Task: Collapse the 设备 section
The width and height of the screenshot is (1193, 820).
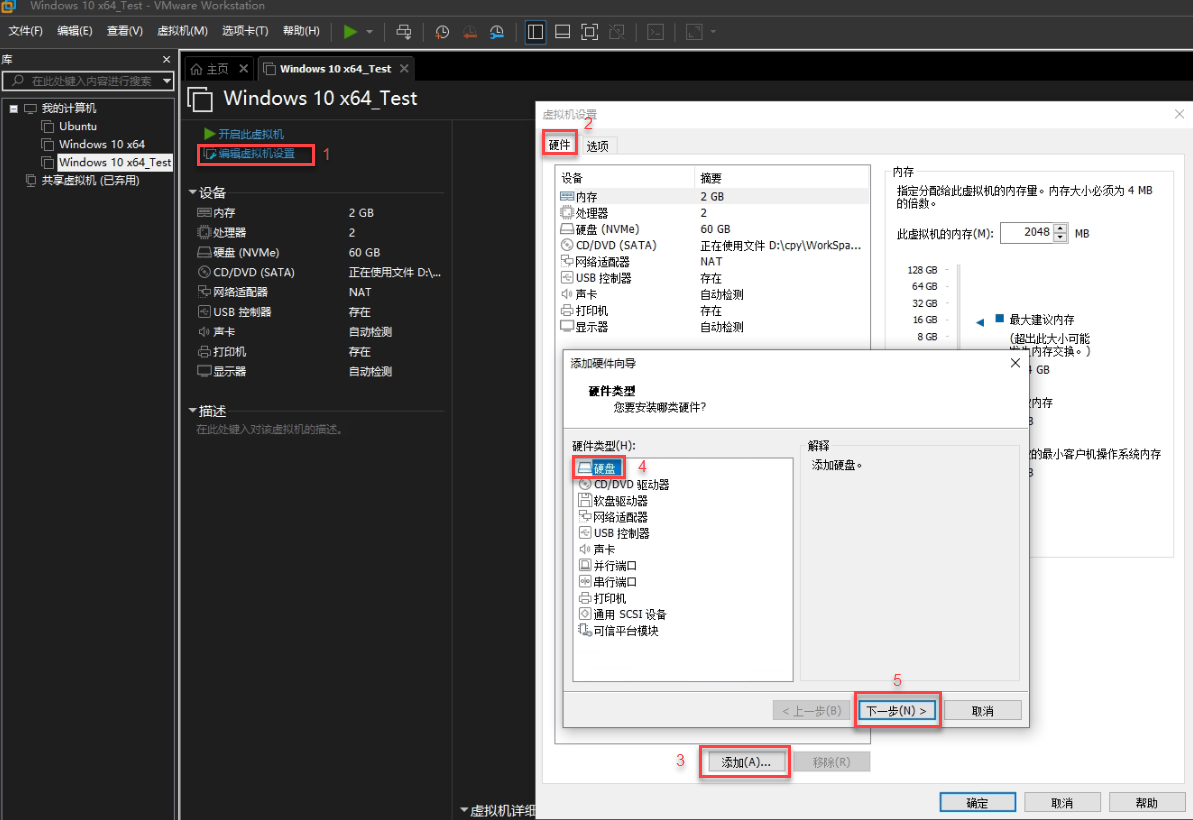Action: coord(192,192)
